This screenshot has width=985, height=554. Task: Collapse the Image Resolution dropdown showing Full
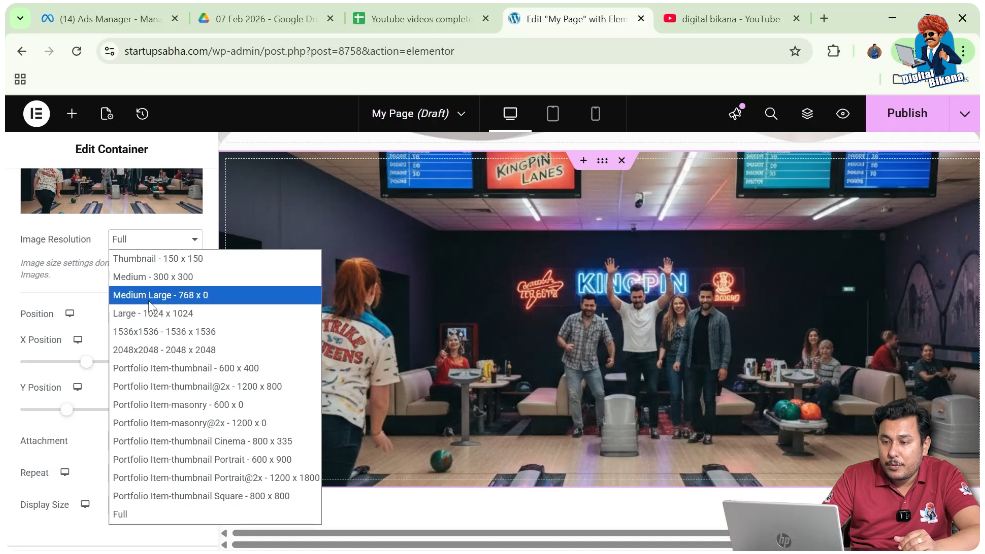click(155, 239)
